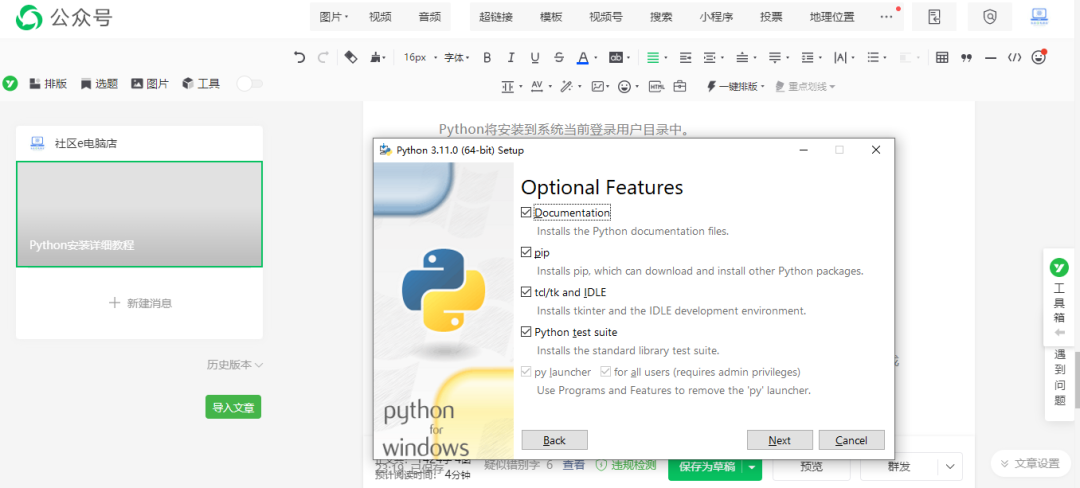The width and height of the screenshot is (1080, 488).
Task: Click the shield security icon at top right
Action: tap(990, 17)
